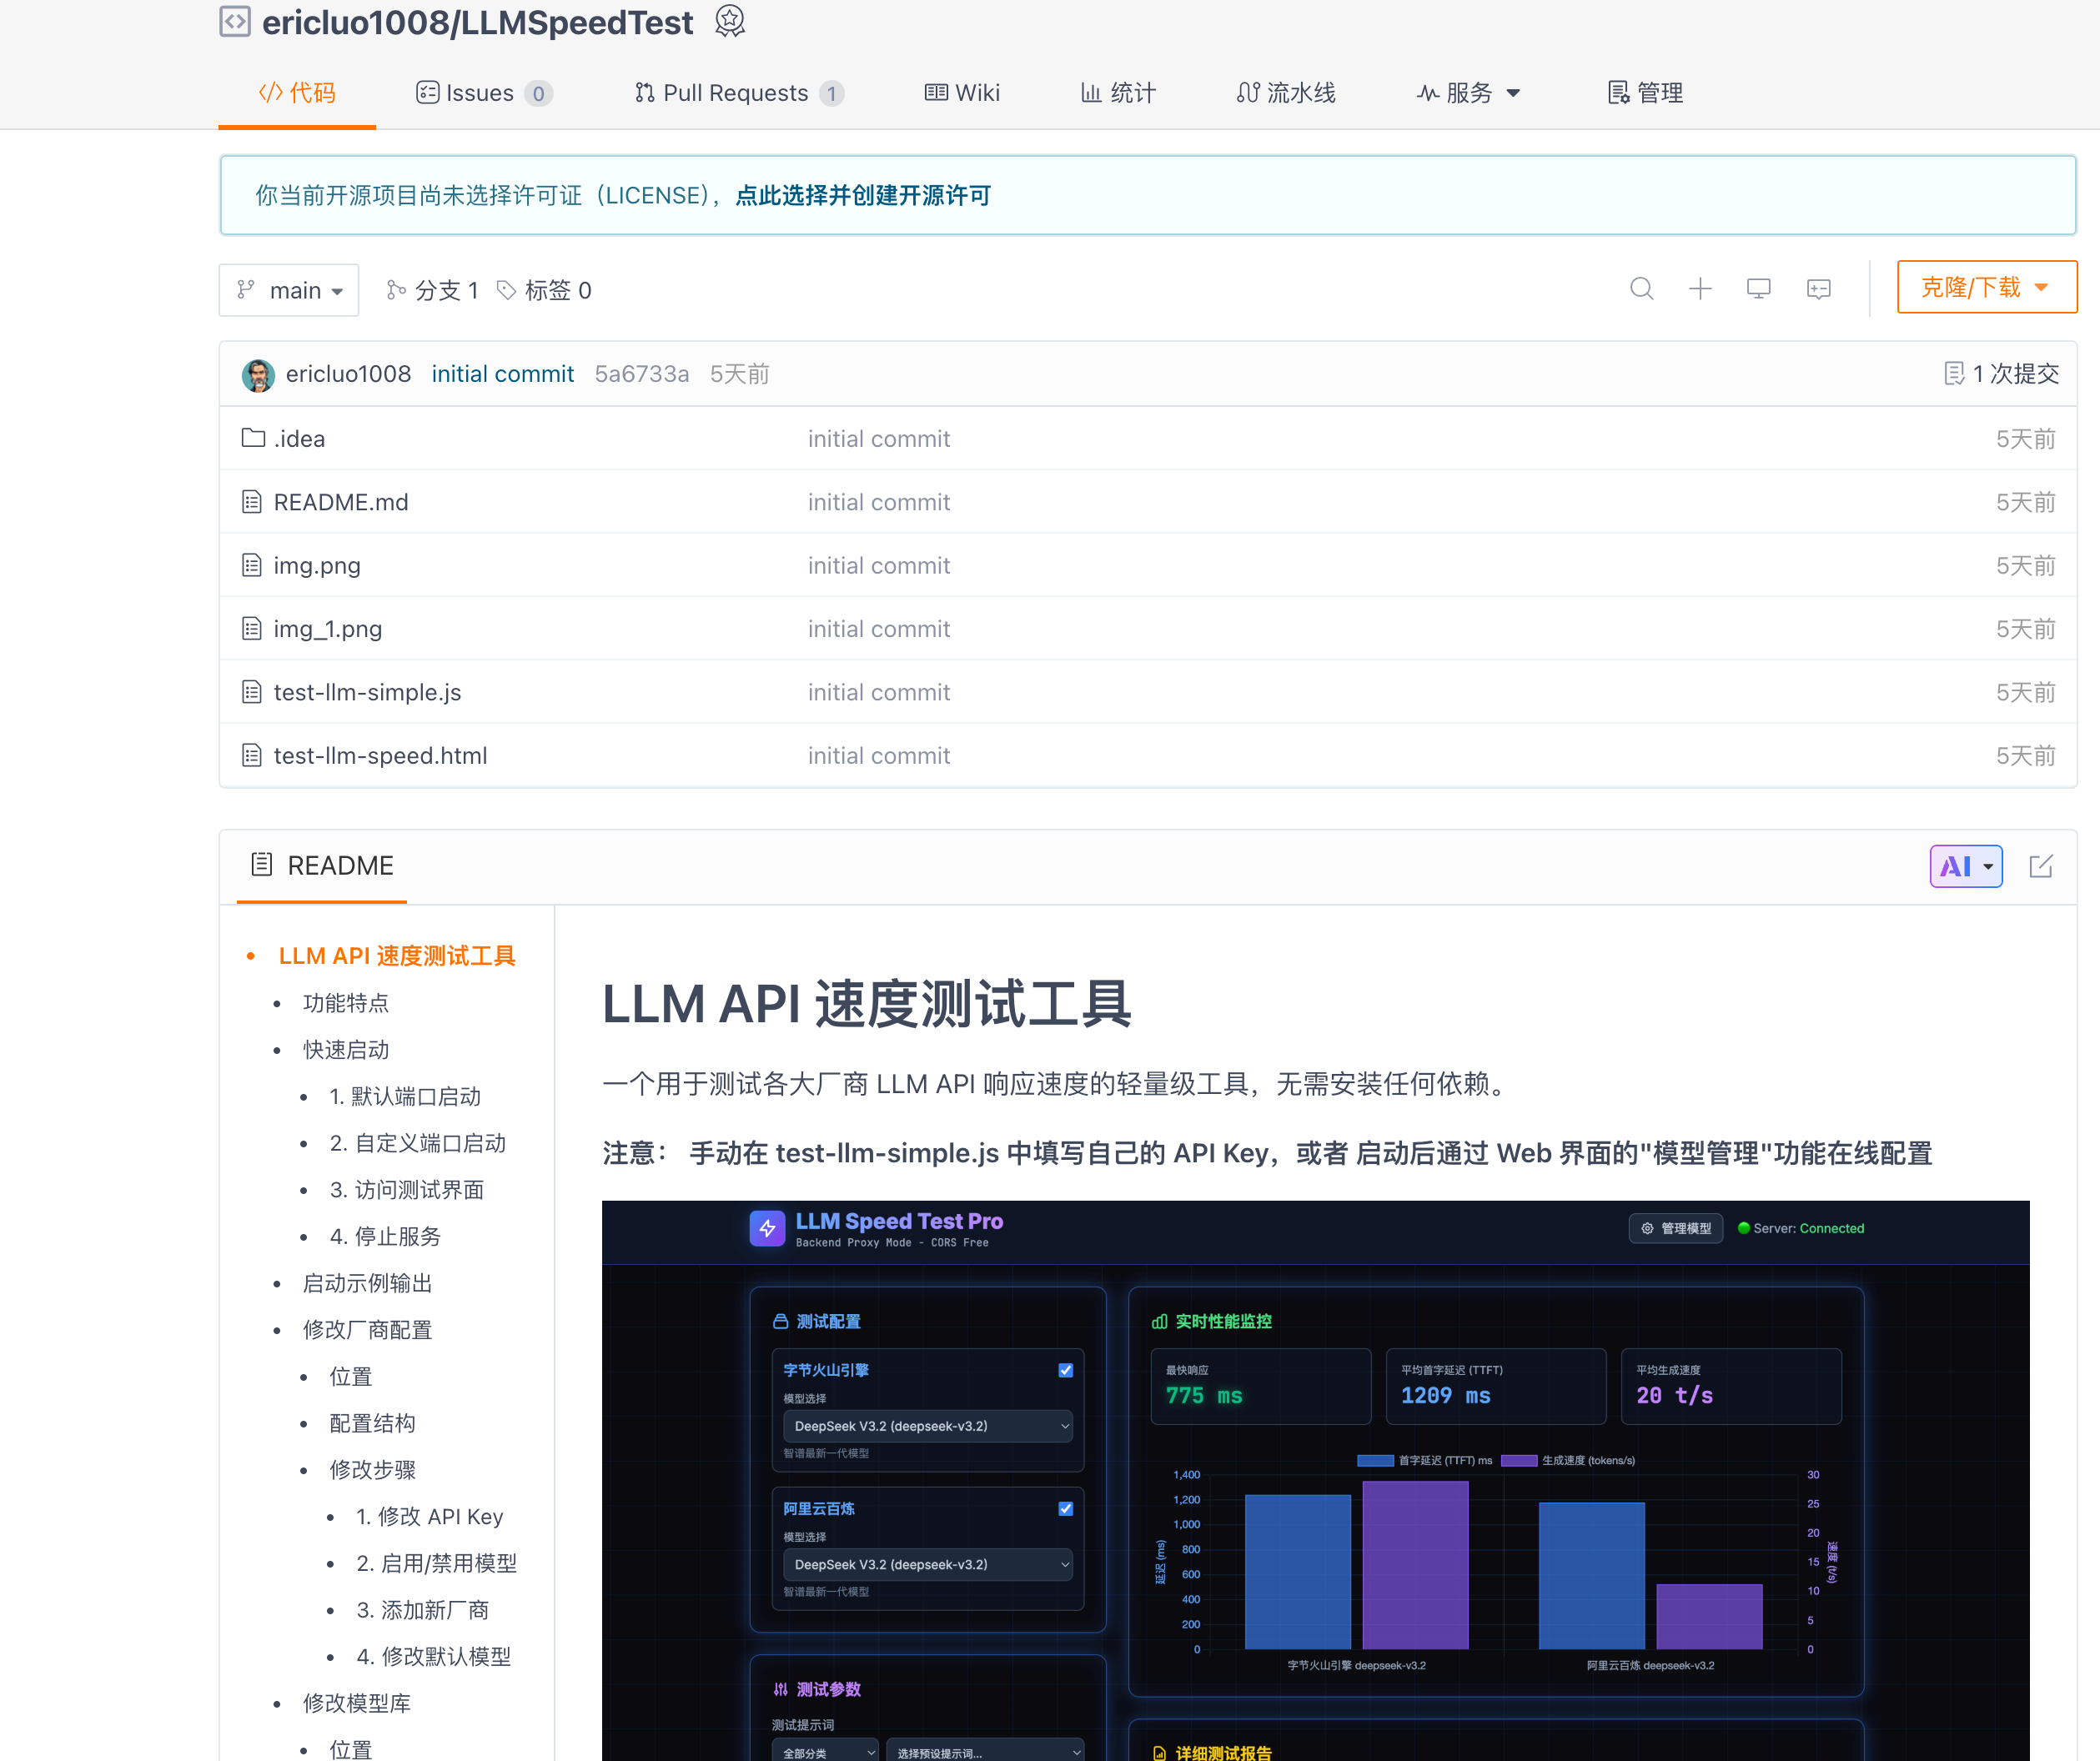
Task: Jump to 1. 默认端口启动 section
Action: tap(405, 1097)
